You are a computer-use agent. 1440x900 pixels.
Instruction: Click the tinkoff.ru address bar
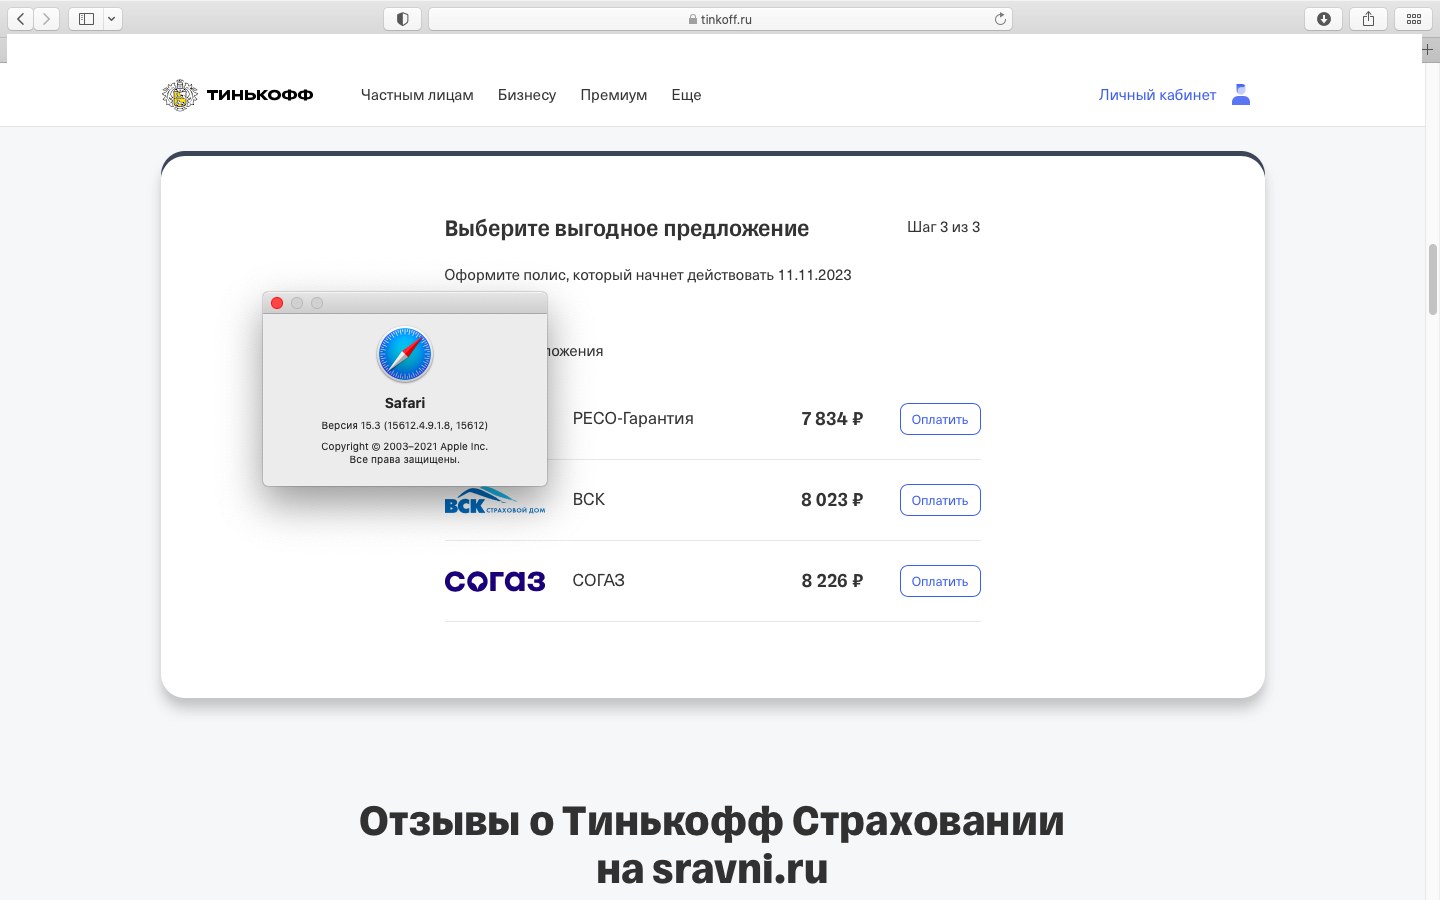720,19
